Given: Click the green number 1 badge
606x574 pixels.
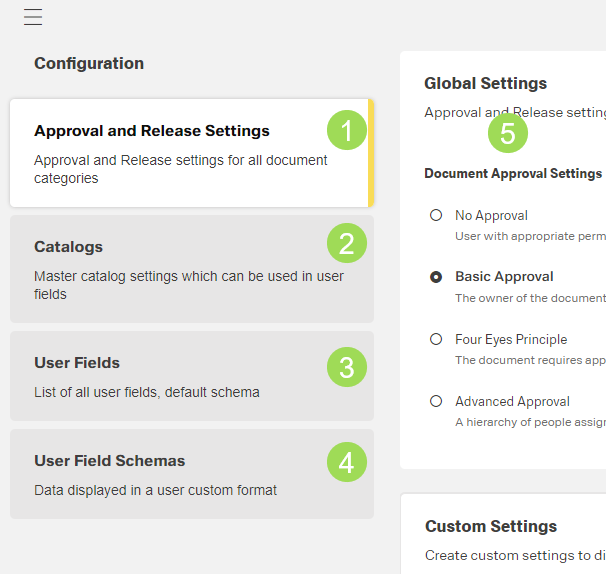Looking at the screenshot, I should point(347,130).
